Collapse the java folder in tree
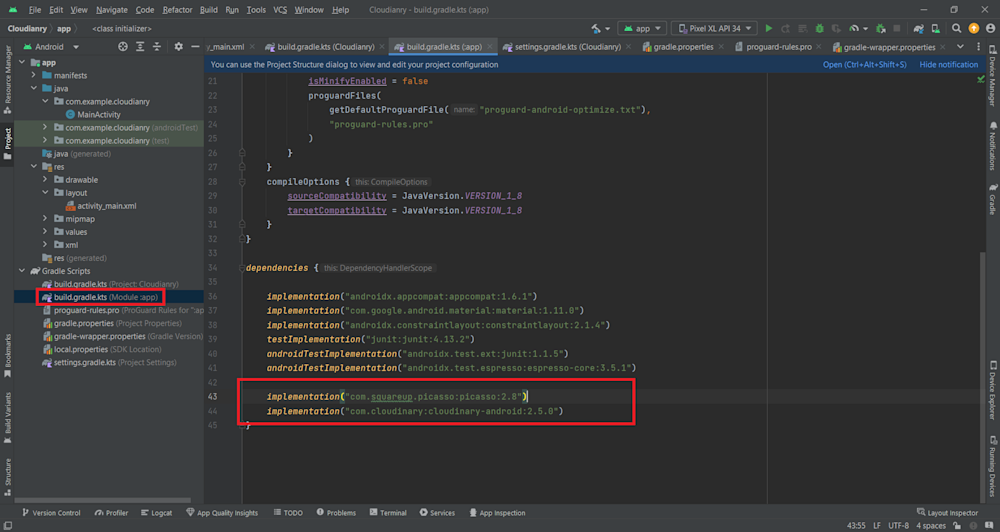 [x=34, y=88]
